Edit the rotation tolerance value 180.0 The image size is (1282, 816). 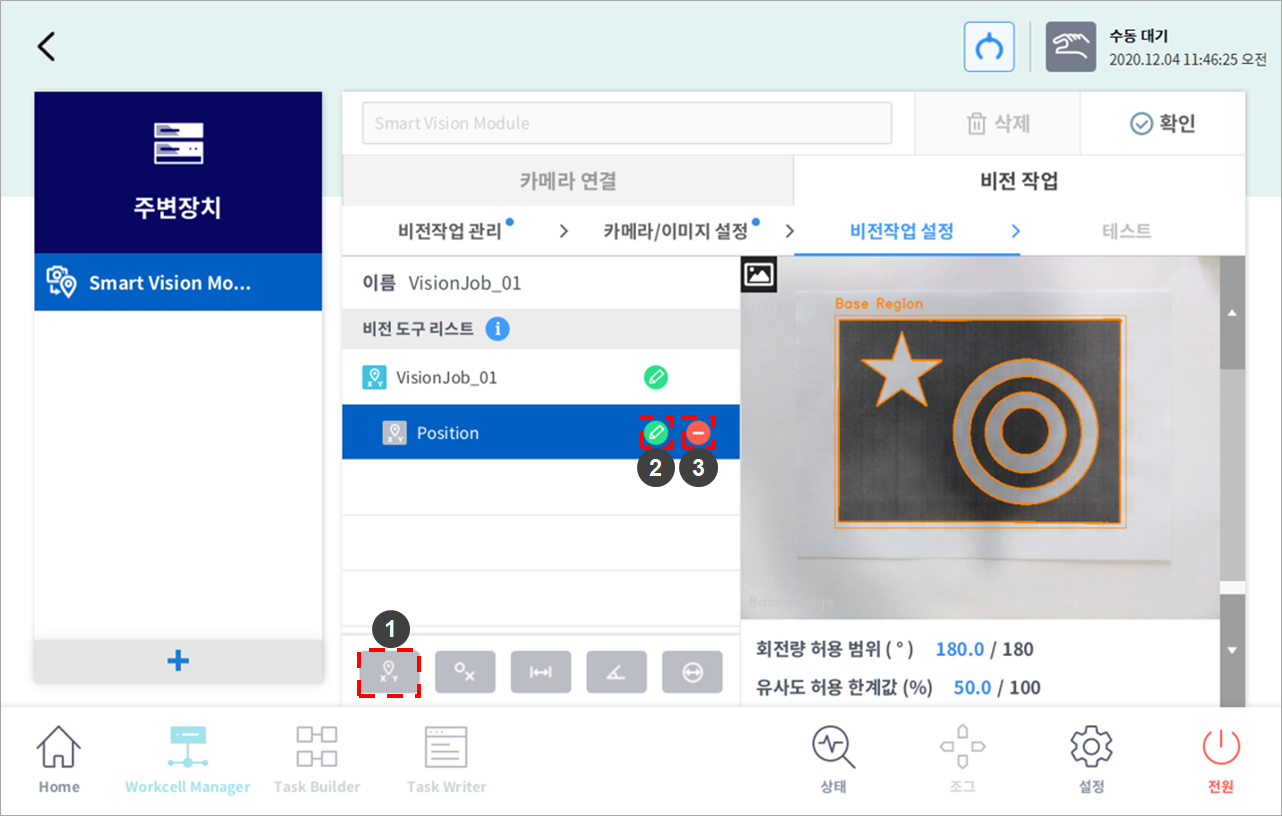pos(960,649)
